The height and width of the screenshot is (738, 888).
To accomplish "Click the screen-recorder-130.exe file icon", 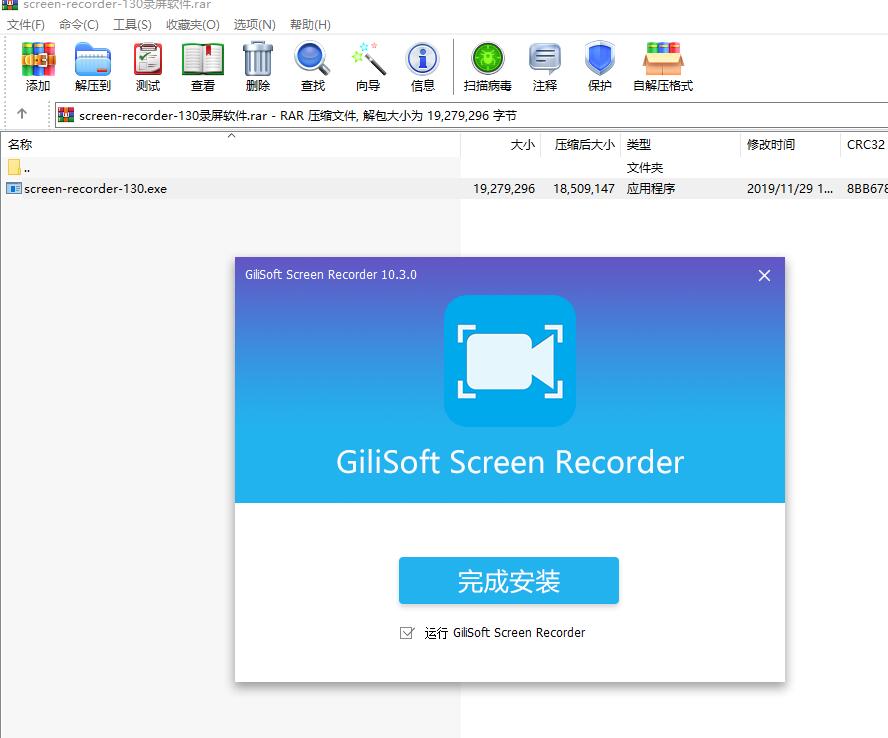I will click(14, 189).
